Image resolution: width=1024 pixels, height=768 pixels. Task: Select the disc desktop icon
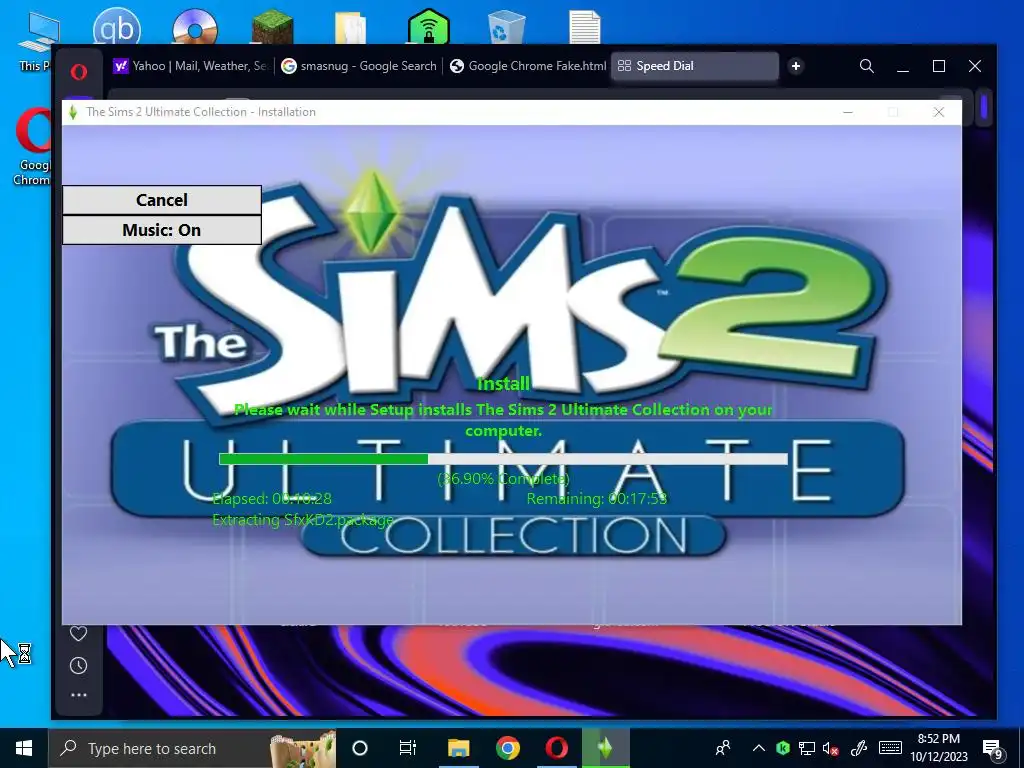[195, 26]
